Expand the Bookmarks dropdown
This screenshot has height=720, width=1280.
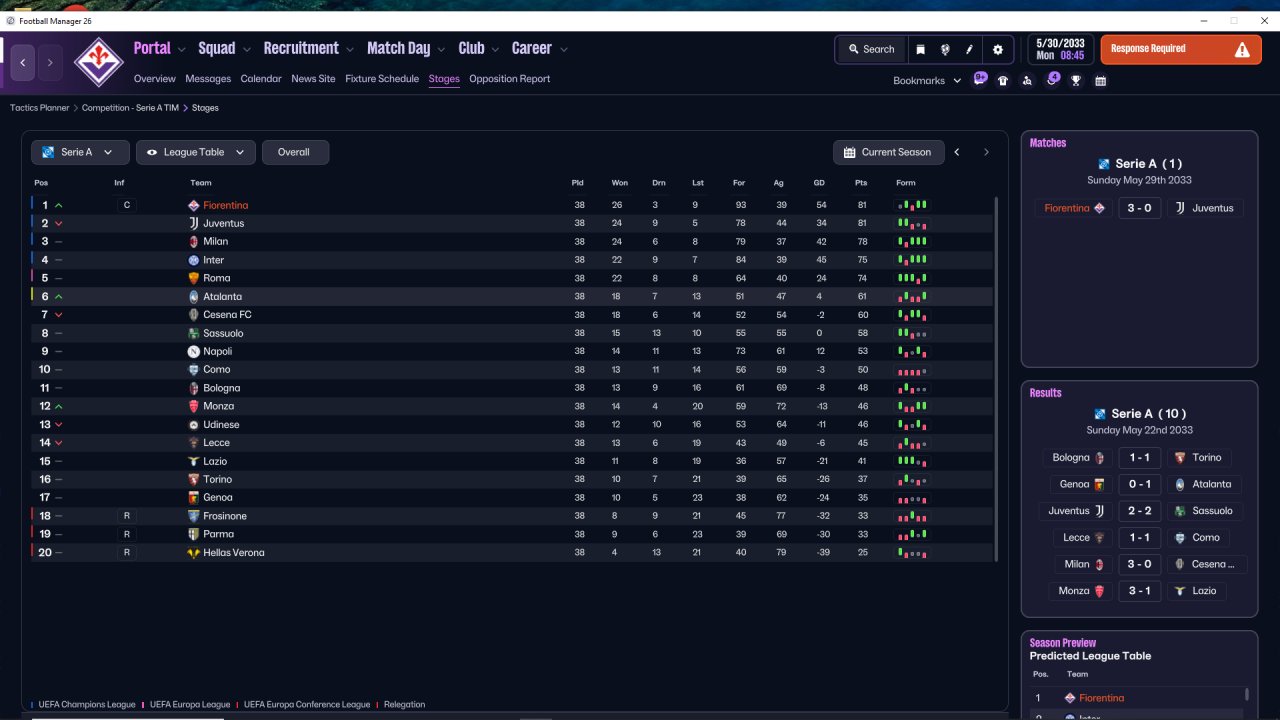point(927,81)
